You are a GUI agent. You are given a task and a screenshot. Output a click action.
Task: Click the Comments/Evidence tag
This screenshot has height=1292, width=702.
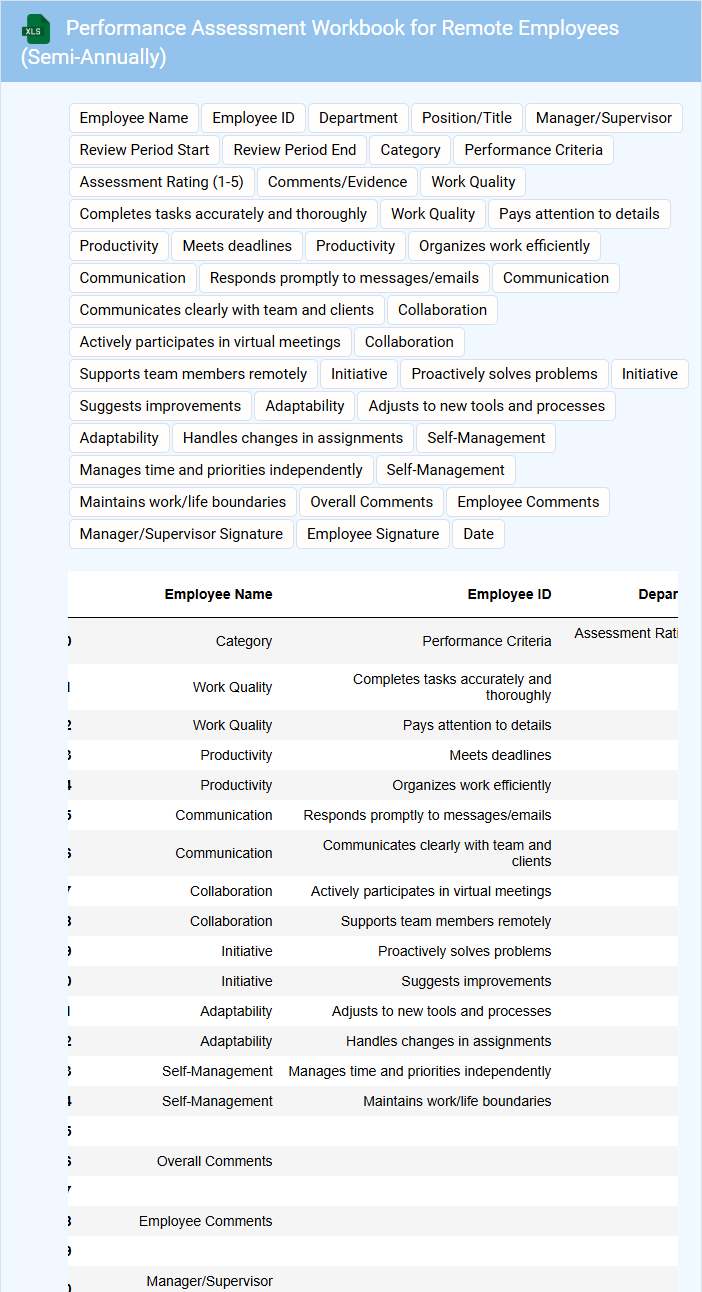coord(337,182)
